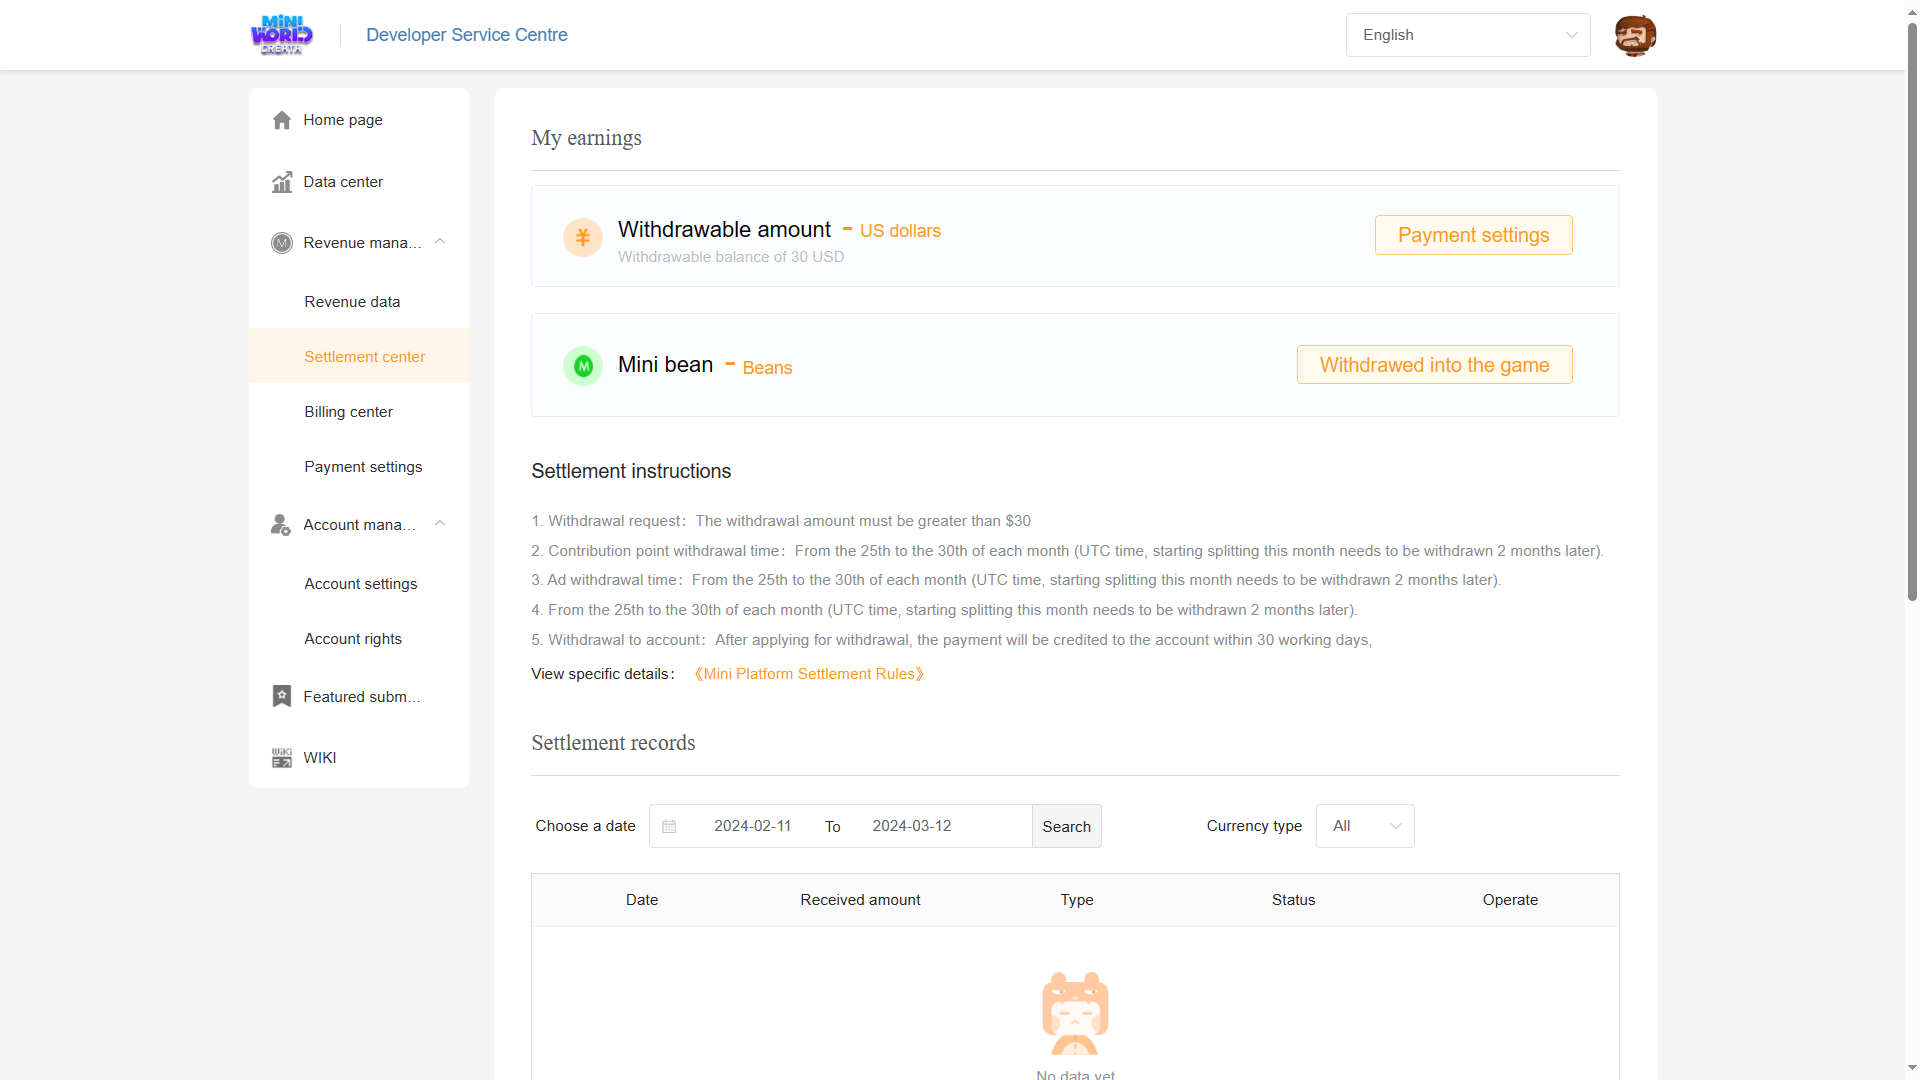Click the Featured submission star icon
The width and height of the screenshot is (1920, 1080).
click(x=282, y=696)
